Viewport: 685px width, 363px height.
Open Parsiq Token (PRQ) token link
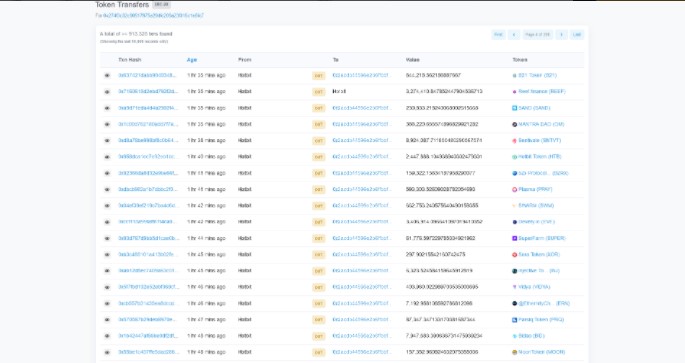(541, 320)
